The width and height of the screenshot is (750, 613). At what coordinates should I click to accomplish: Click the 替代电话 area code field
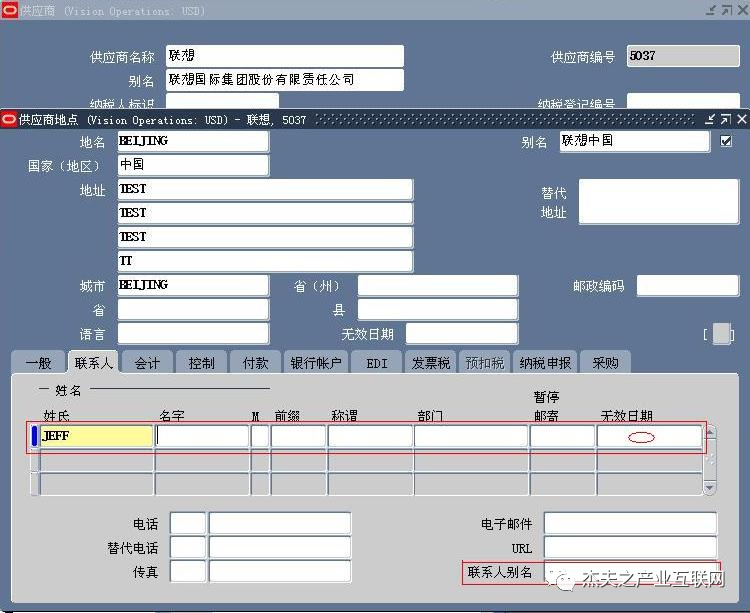click(x=188, y=547)
